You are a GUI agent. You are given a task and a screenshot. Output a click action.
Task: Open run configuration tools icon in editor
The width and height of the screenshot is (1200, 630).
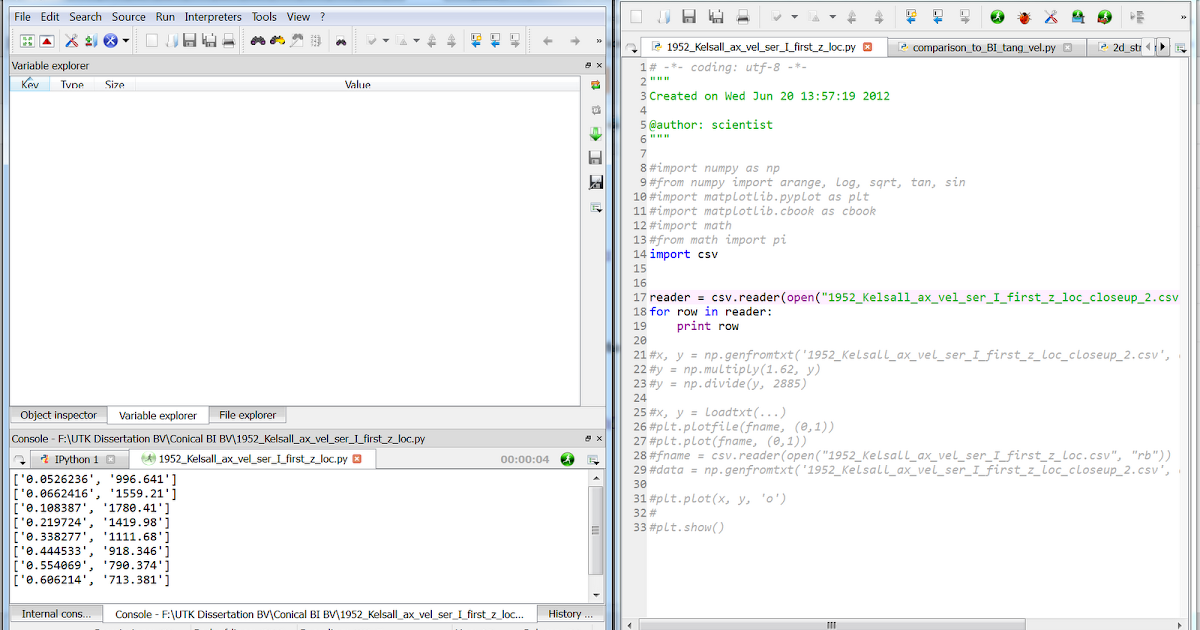(x=1051, y=16)
